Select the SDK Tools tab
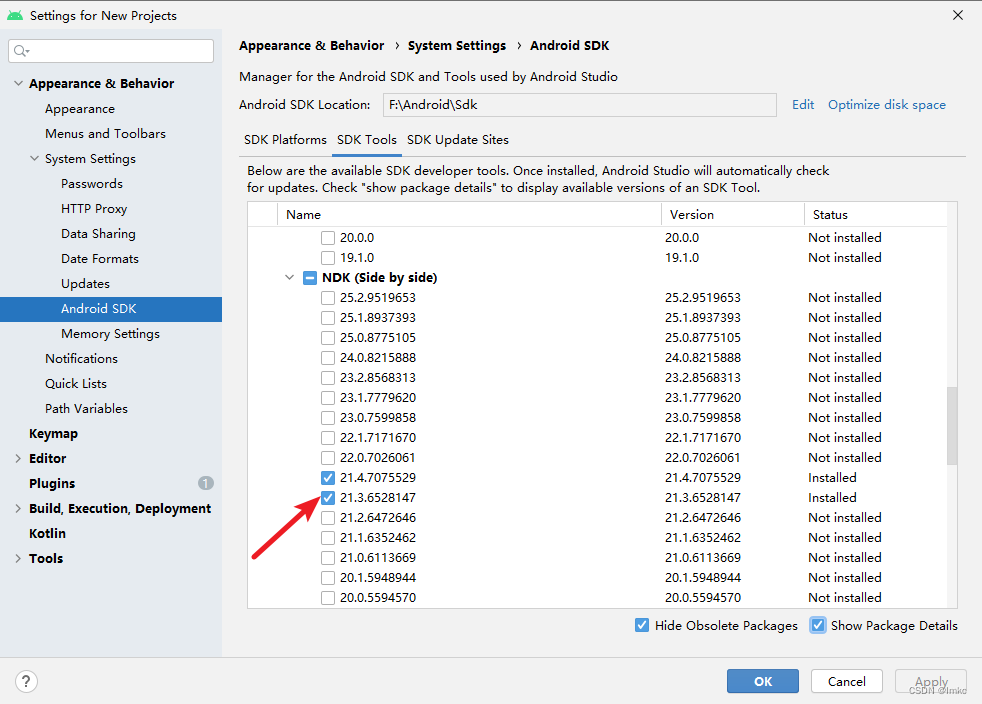982x704 pixels. [366, 140]
